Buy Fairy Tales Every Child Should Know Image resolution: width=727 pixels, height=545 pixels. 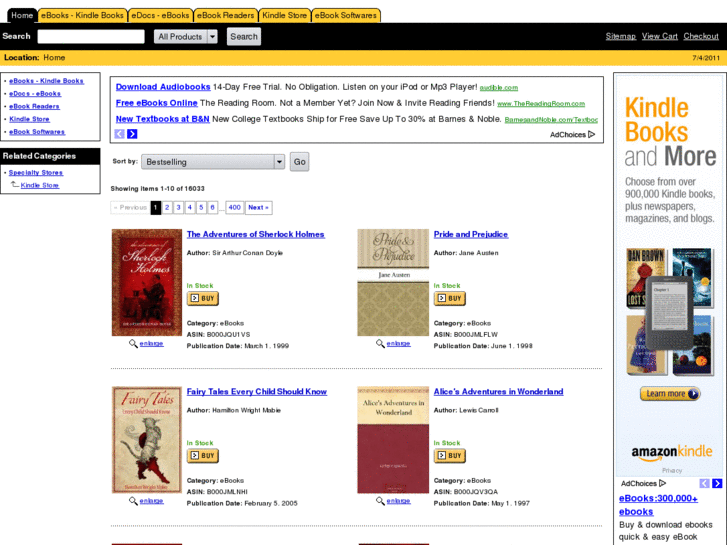(x=203, y=455)
